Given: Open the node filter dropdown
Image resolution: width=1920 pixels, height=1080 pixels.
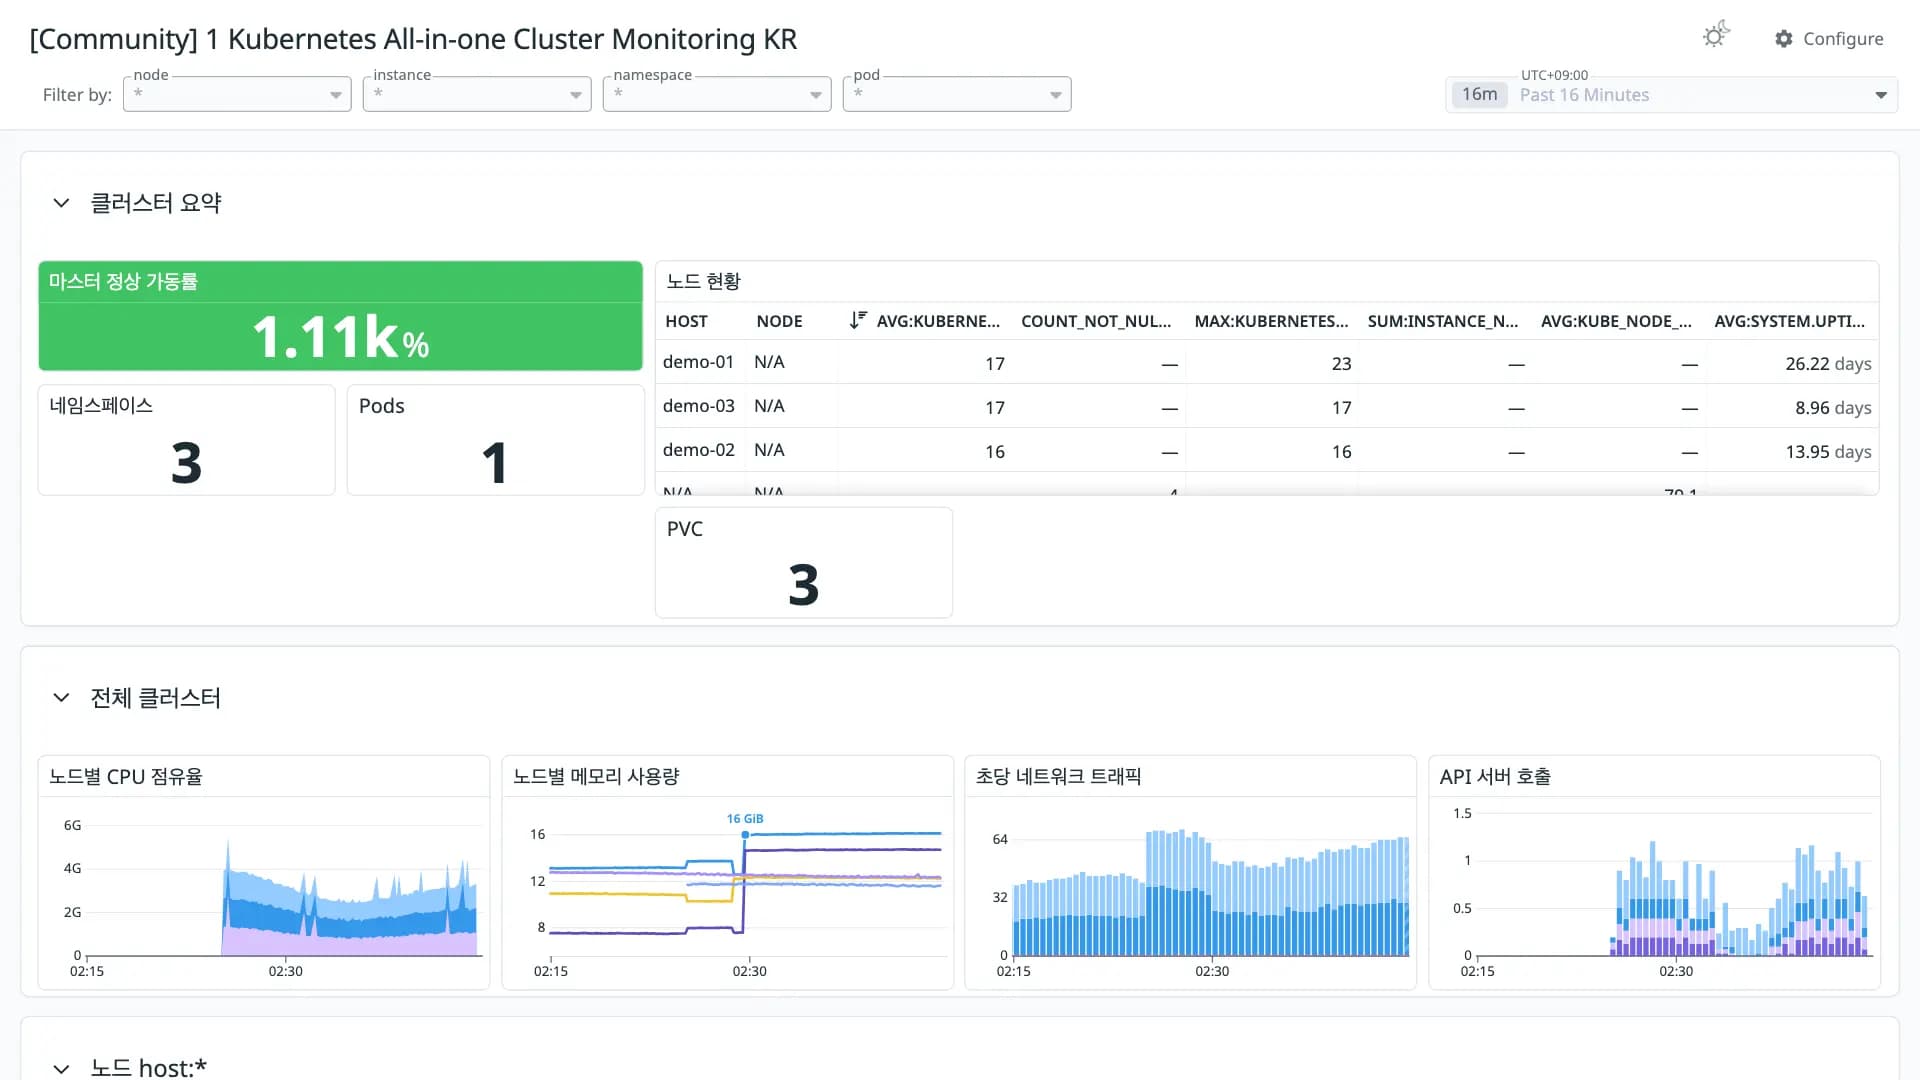Looking at the screenshot, I should [237, 94].
